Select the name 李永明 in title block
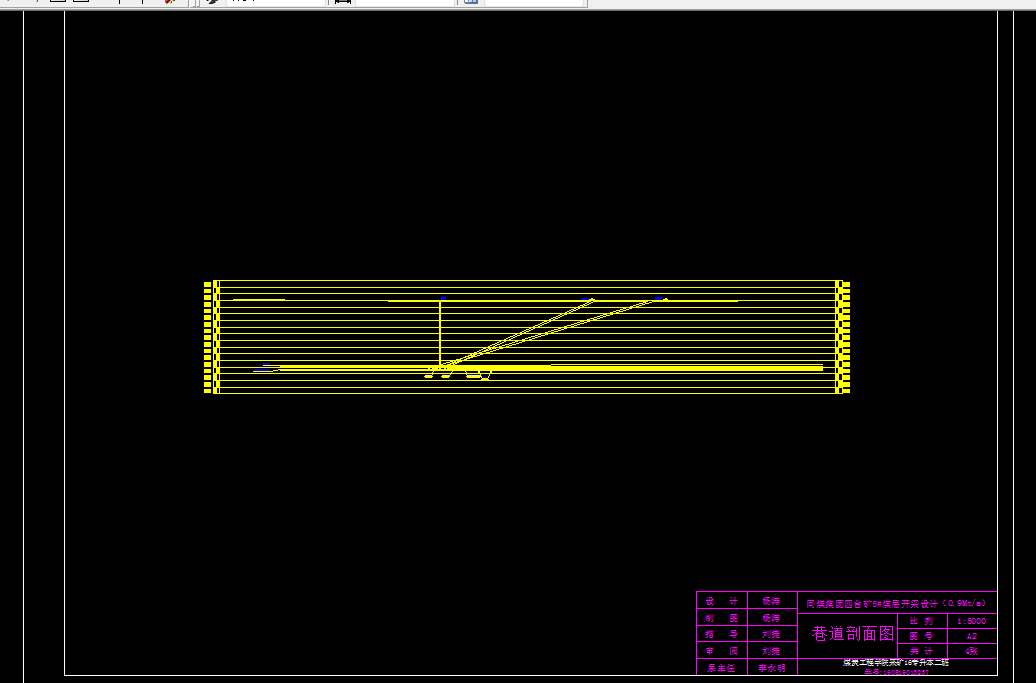This screenshot has width=1036, height=683. point(772,667)
